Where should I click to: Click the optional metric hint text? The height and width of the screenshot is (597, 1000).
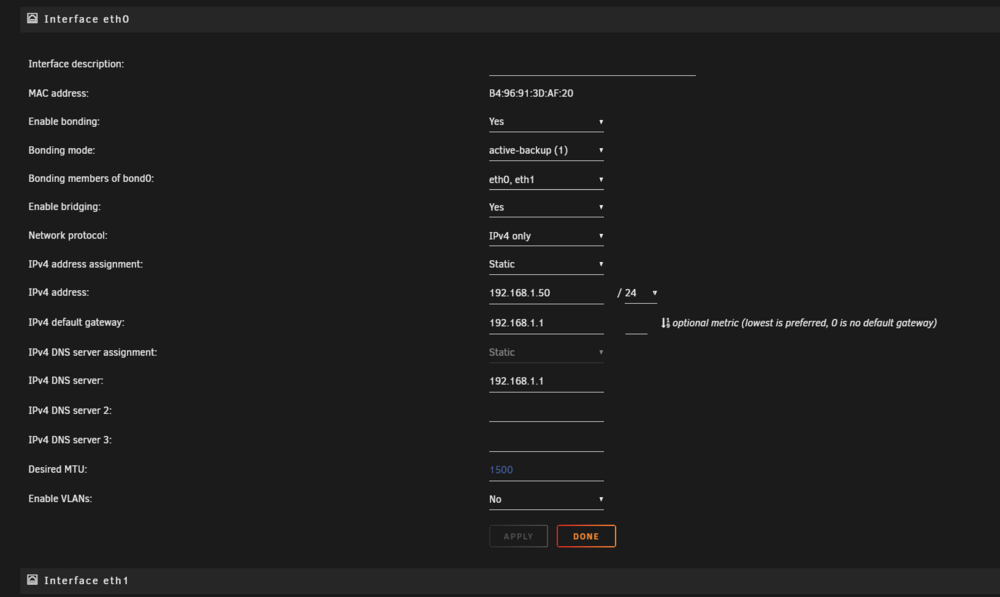(804, 323)
